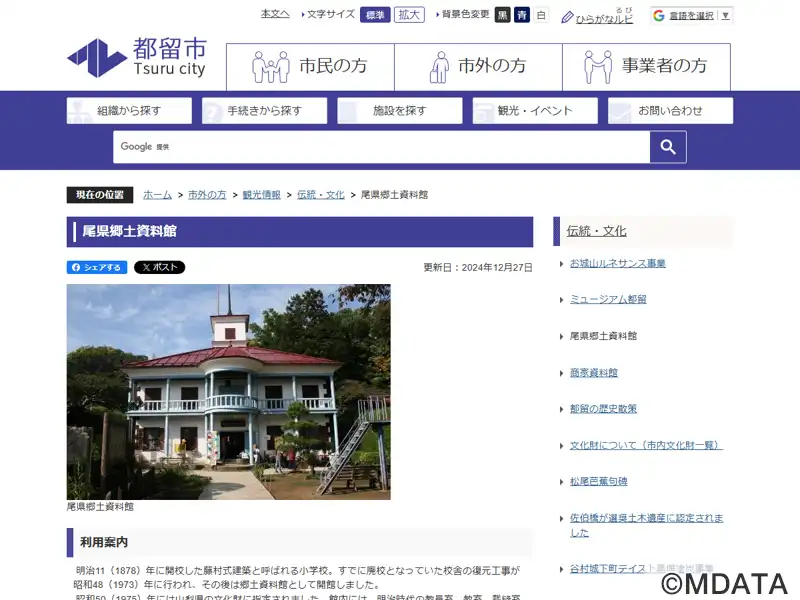
Task: Open 商家資料館 sidebar link
Action: 594,372
